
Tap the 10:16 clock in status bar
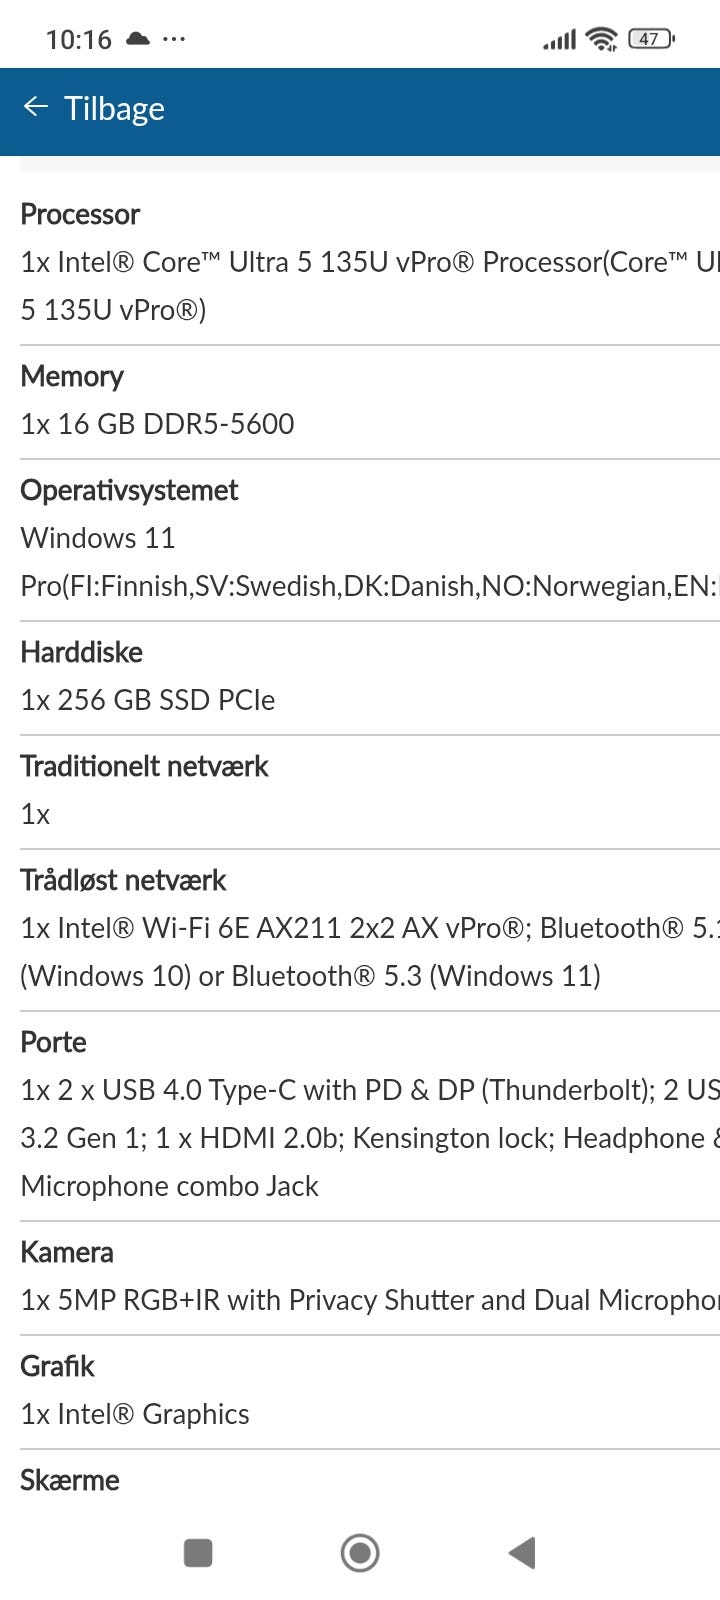point(78,39)
